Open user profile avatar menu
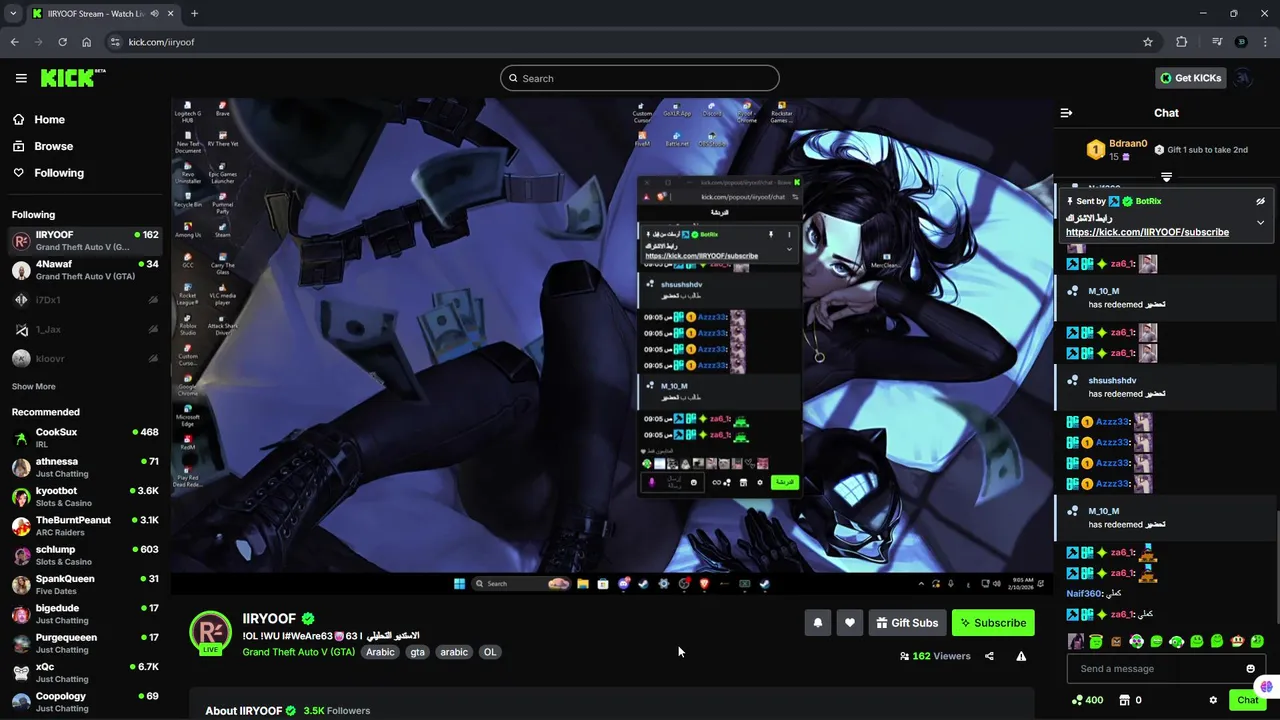The image size is (1280, 720). pyautogui.click(x=1243, y=78)
